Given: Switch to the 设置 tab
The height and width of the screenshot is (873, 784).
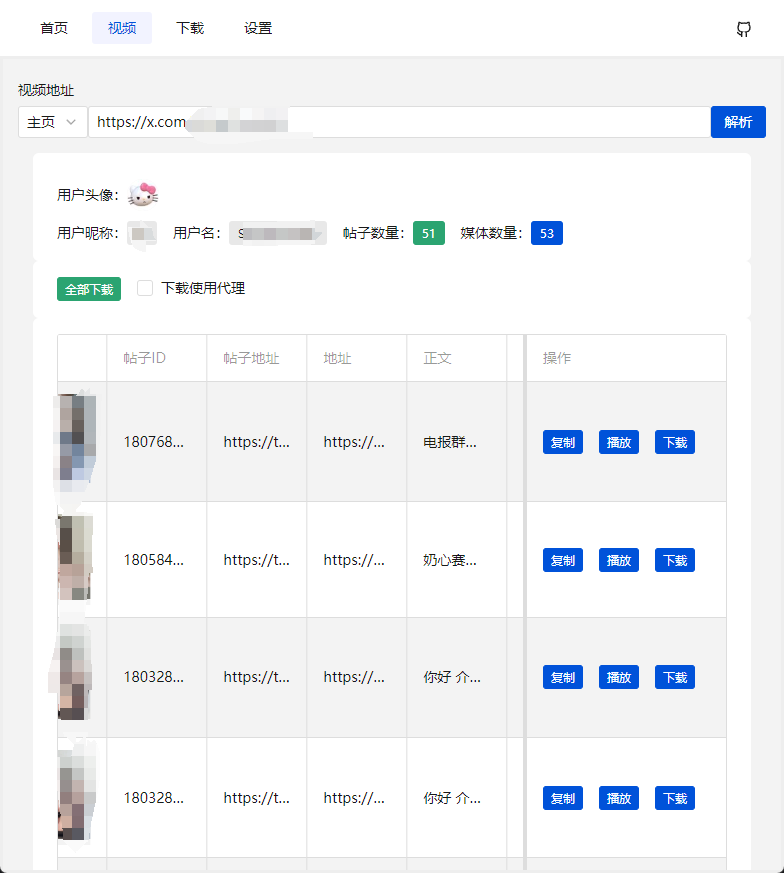Looking at the screenshot, I should [x=258, y=28].
